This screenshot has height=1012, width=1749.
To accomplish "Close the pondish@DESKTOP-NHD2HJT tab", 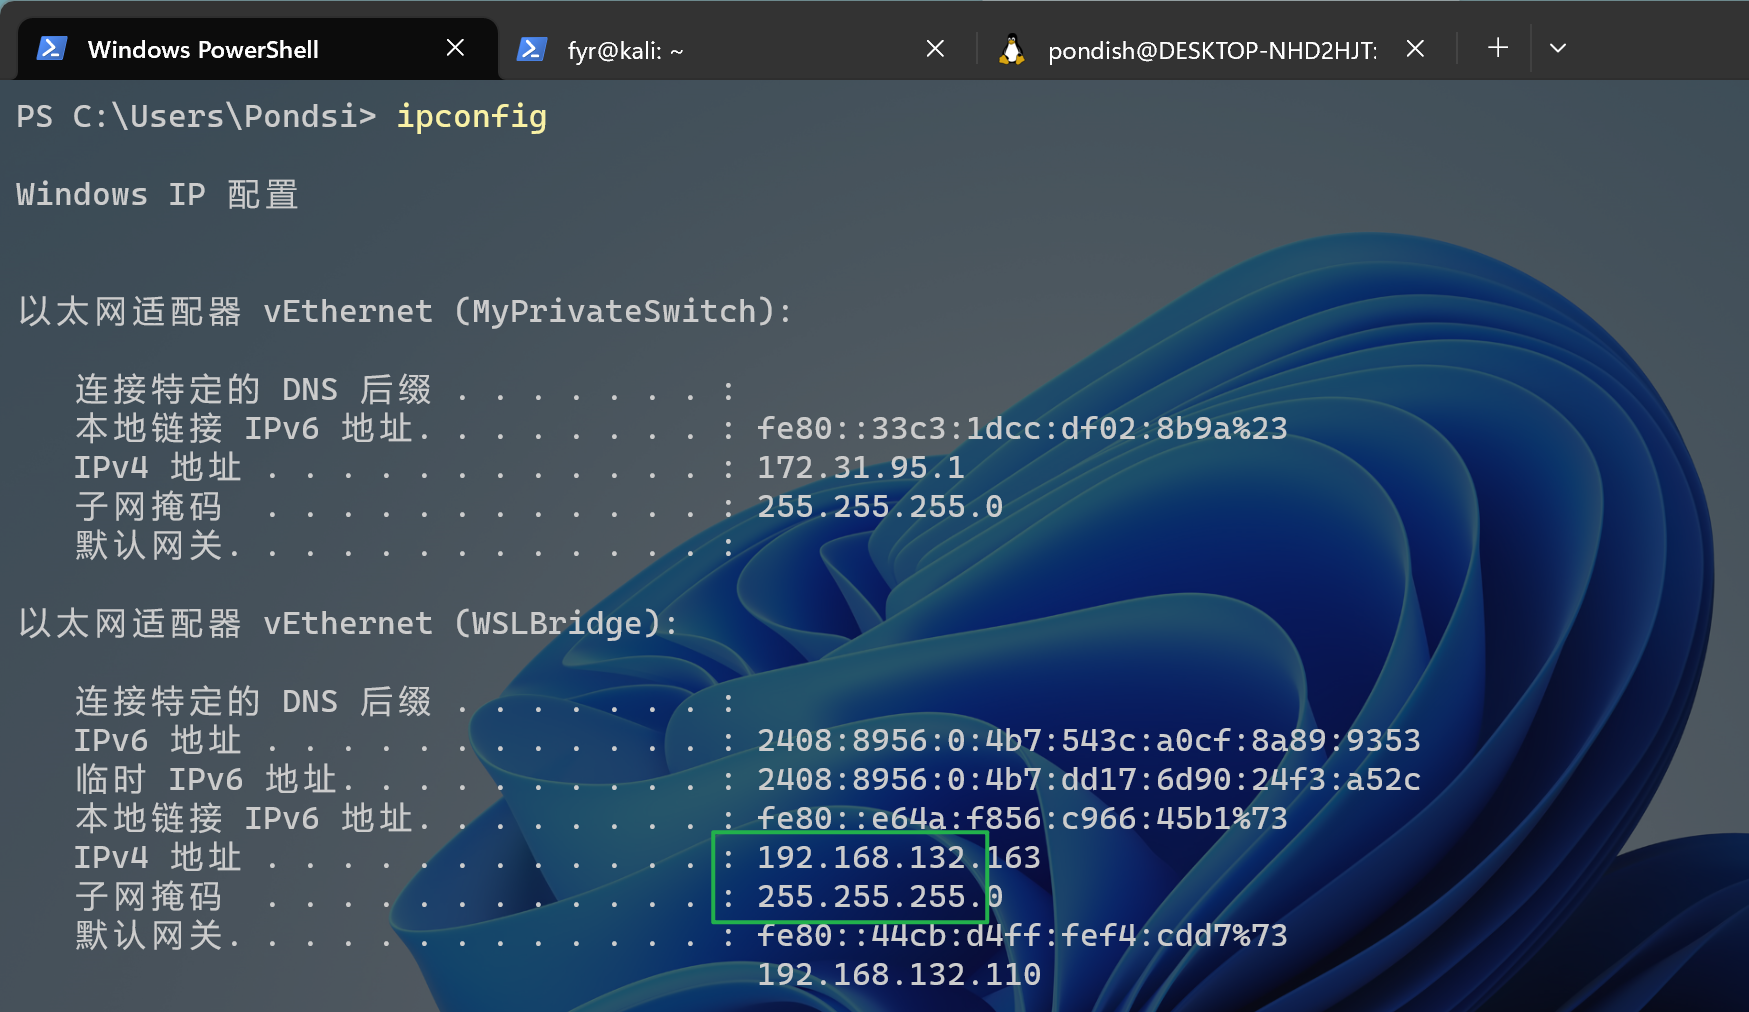I will click(x=1415, y=48).
